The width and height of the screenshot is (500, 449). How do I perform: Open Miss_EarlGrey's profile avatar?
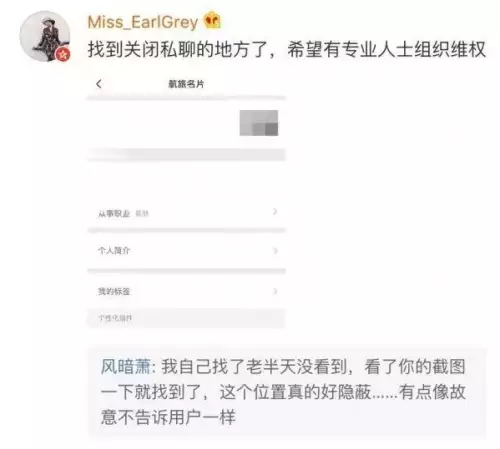coord(45,36)
